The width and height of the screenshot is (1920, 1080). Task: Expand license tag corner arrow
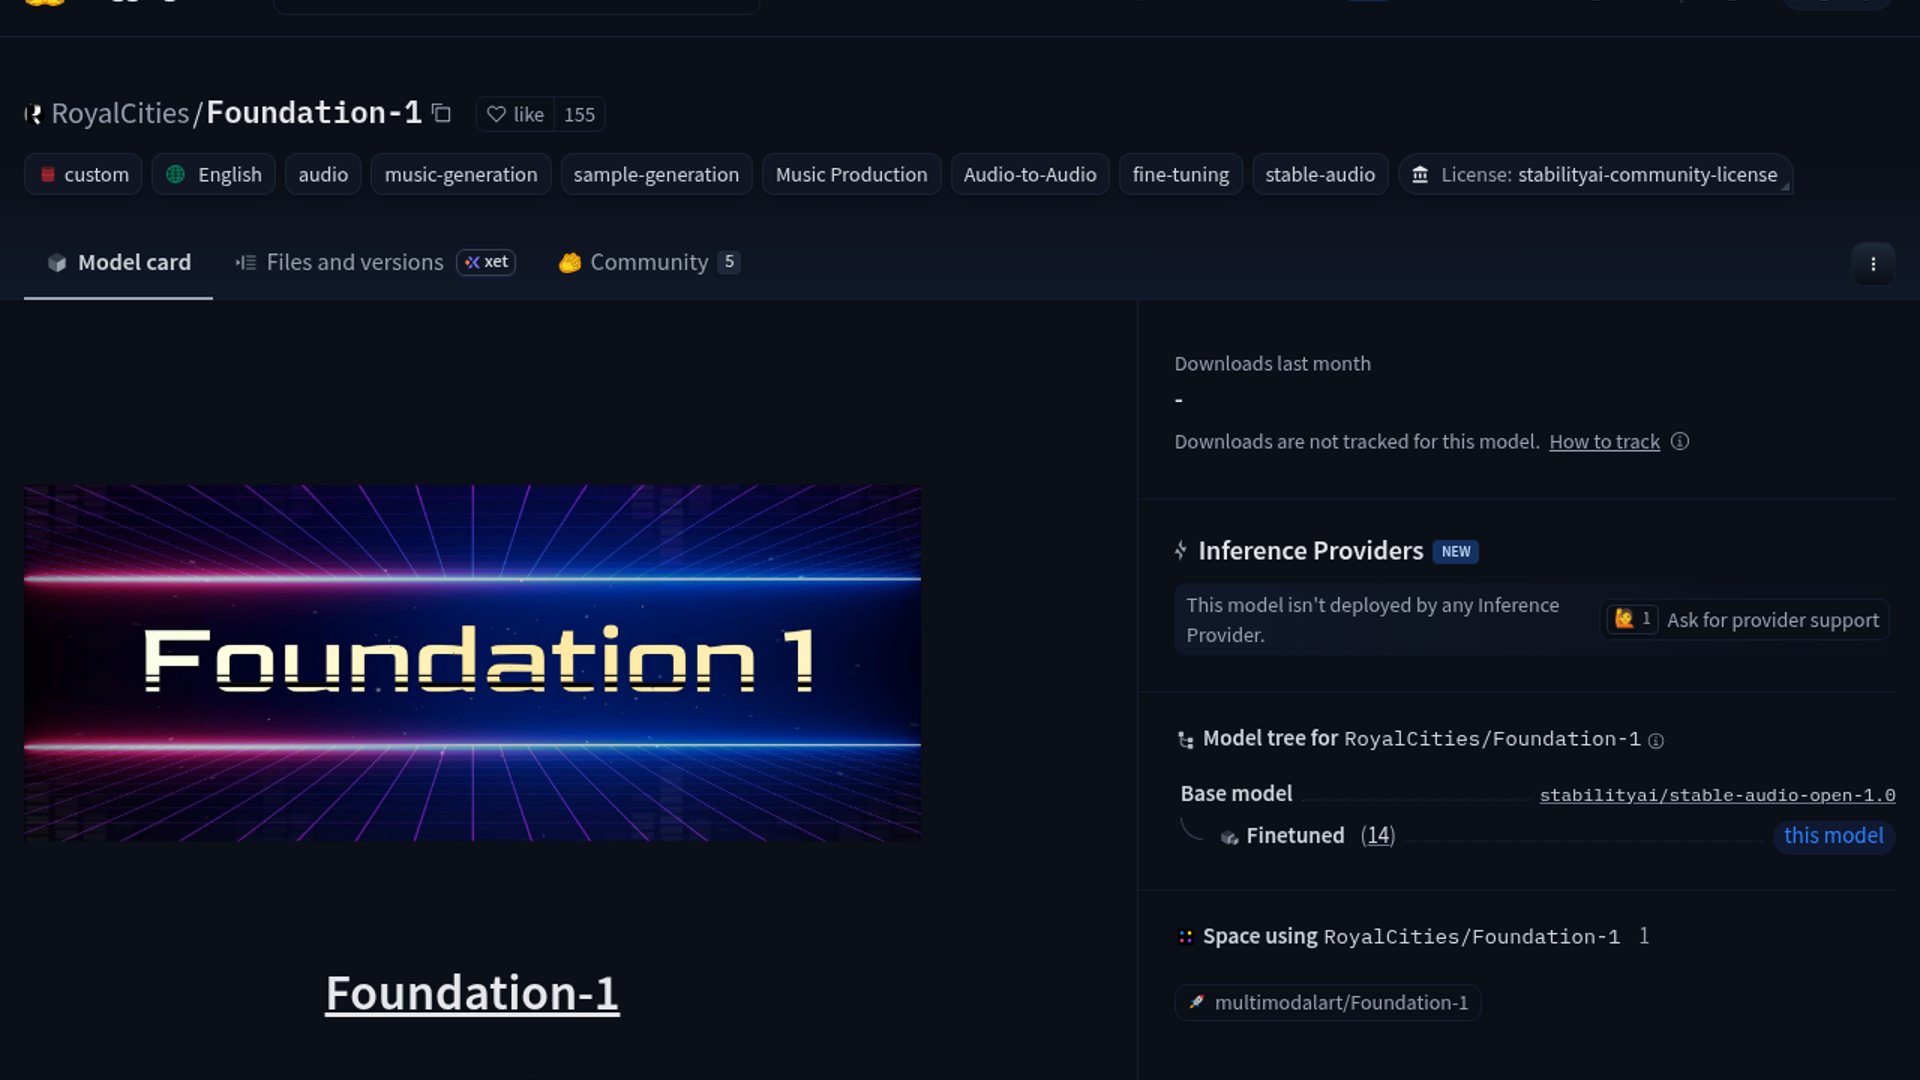(1785, 187)
